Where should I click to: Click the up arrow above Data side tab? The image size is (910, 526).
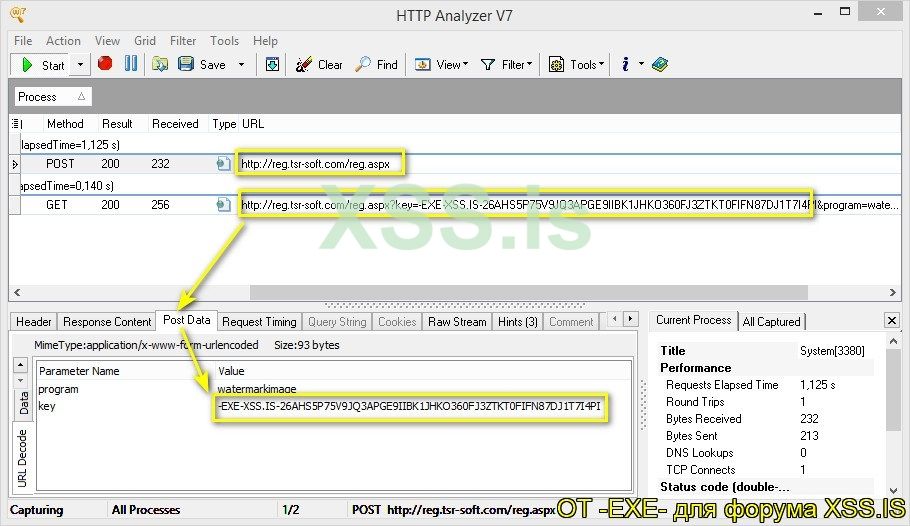[x=20, y=365]
